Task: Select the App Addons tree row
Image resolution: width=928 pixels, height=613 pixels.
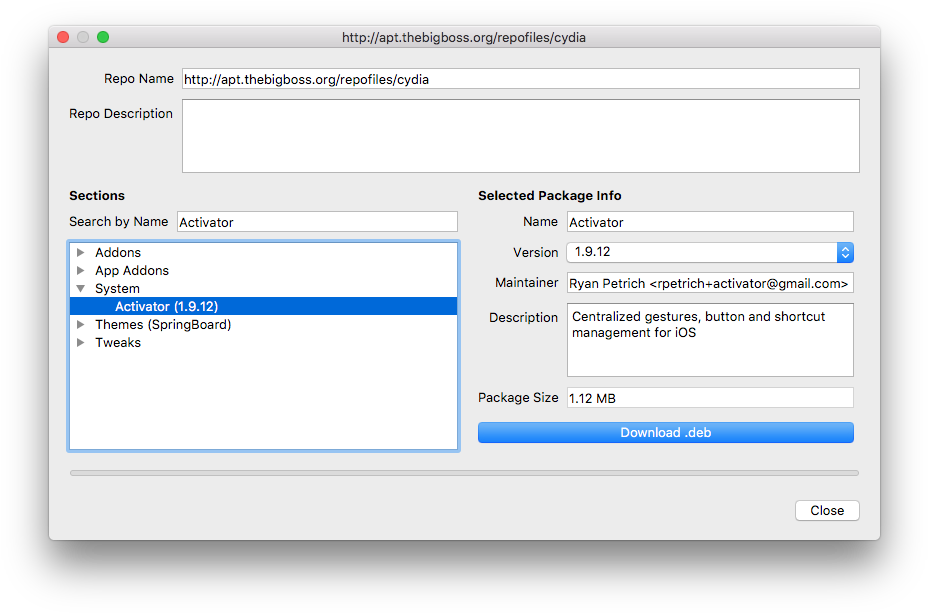Action: click(x=263, y=270)
